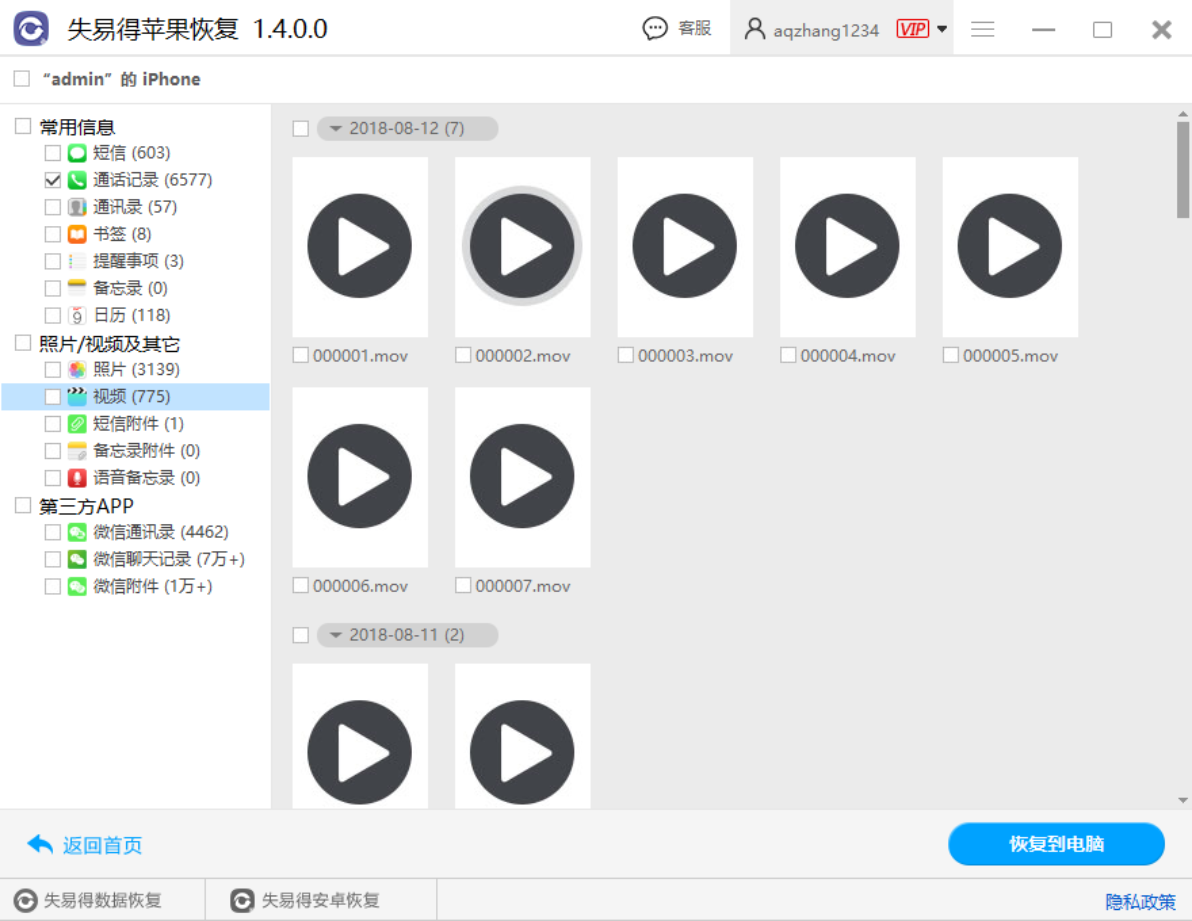Click scrollbar up arrow
This screenshot has width=1192, height=921.
1182,114
